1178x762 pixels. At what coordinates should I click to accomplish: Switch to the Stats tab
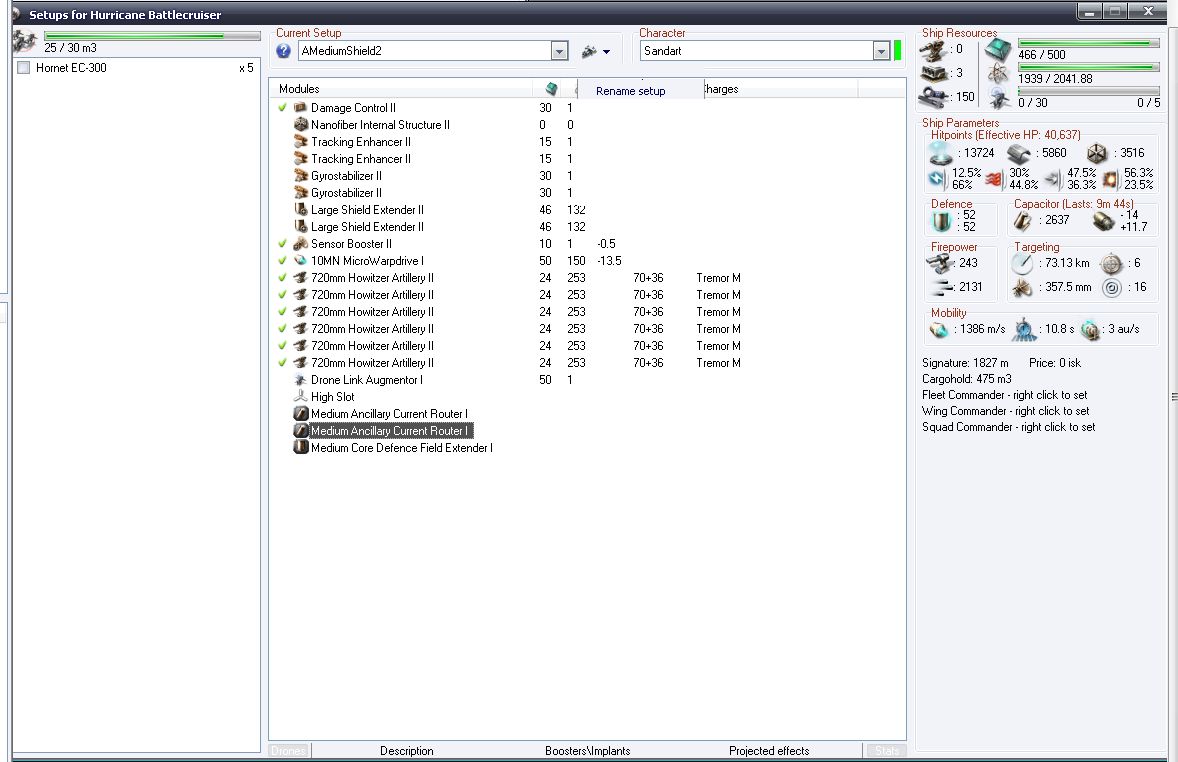(x=887, y=751)
